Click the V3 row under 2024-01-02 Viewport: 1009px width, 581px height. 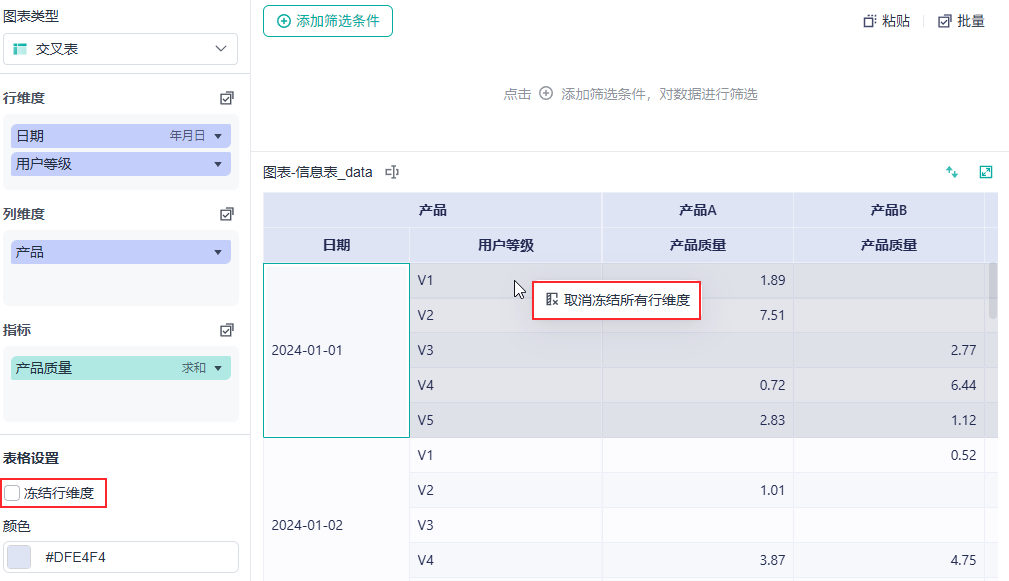(x=506, y=525)
